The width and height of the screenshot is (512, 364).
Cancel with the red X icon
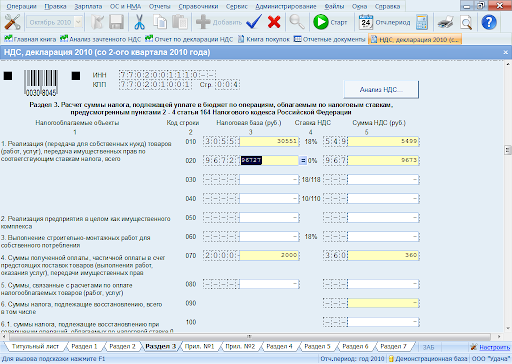tap(274, 22)
